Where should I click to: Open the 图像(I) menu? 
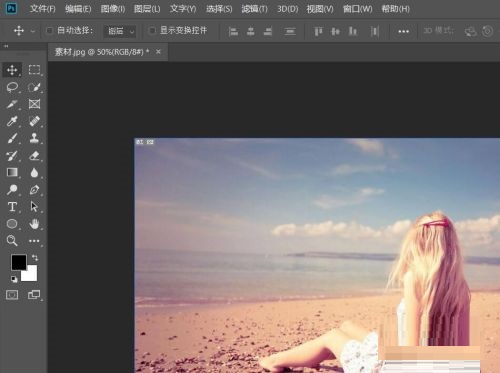pos(113,9)
